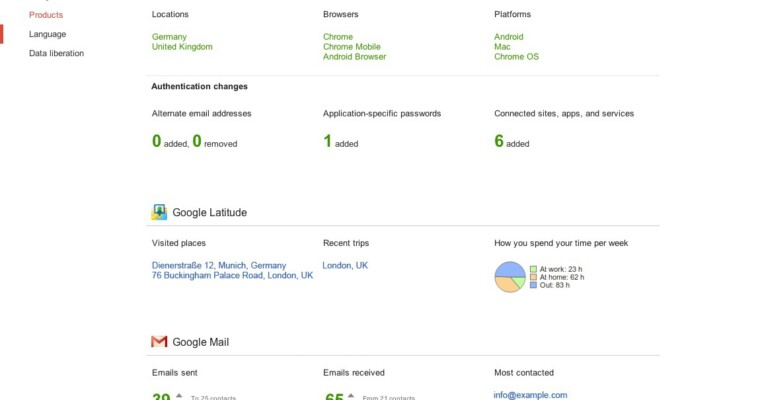Click the Visited places label

coord(179,243)
